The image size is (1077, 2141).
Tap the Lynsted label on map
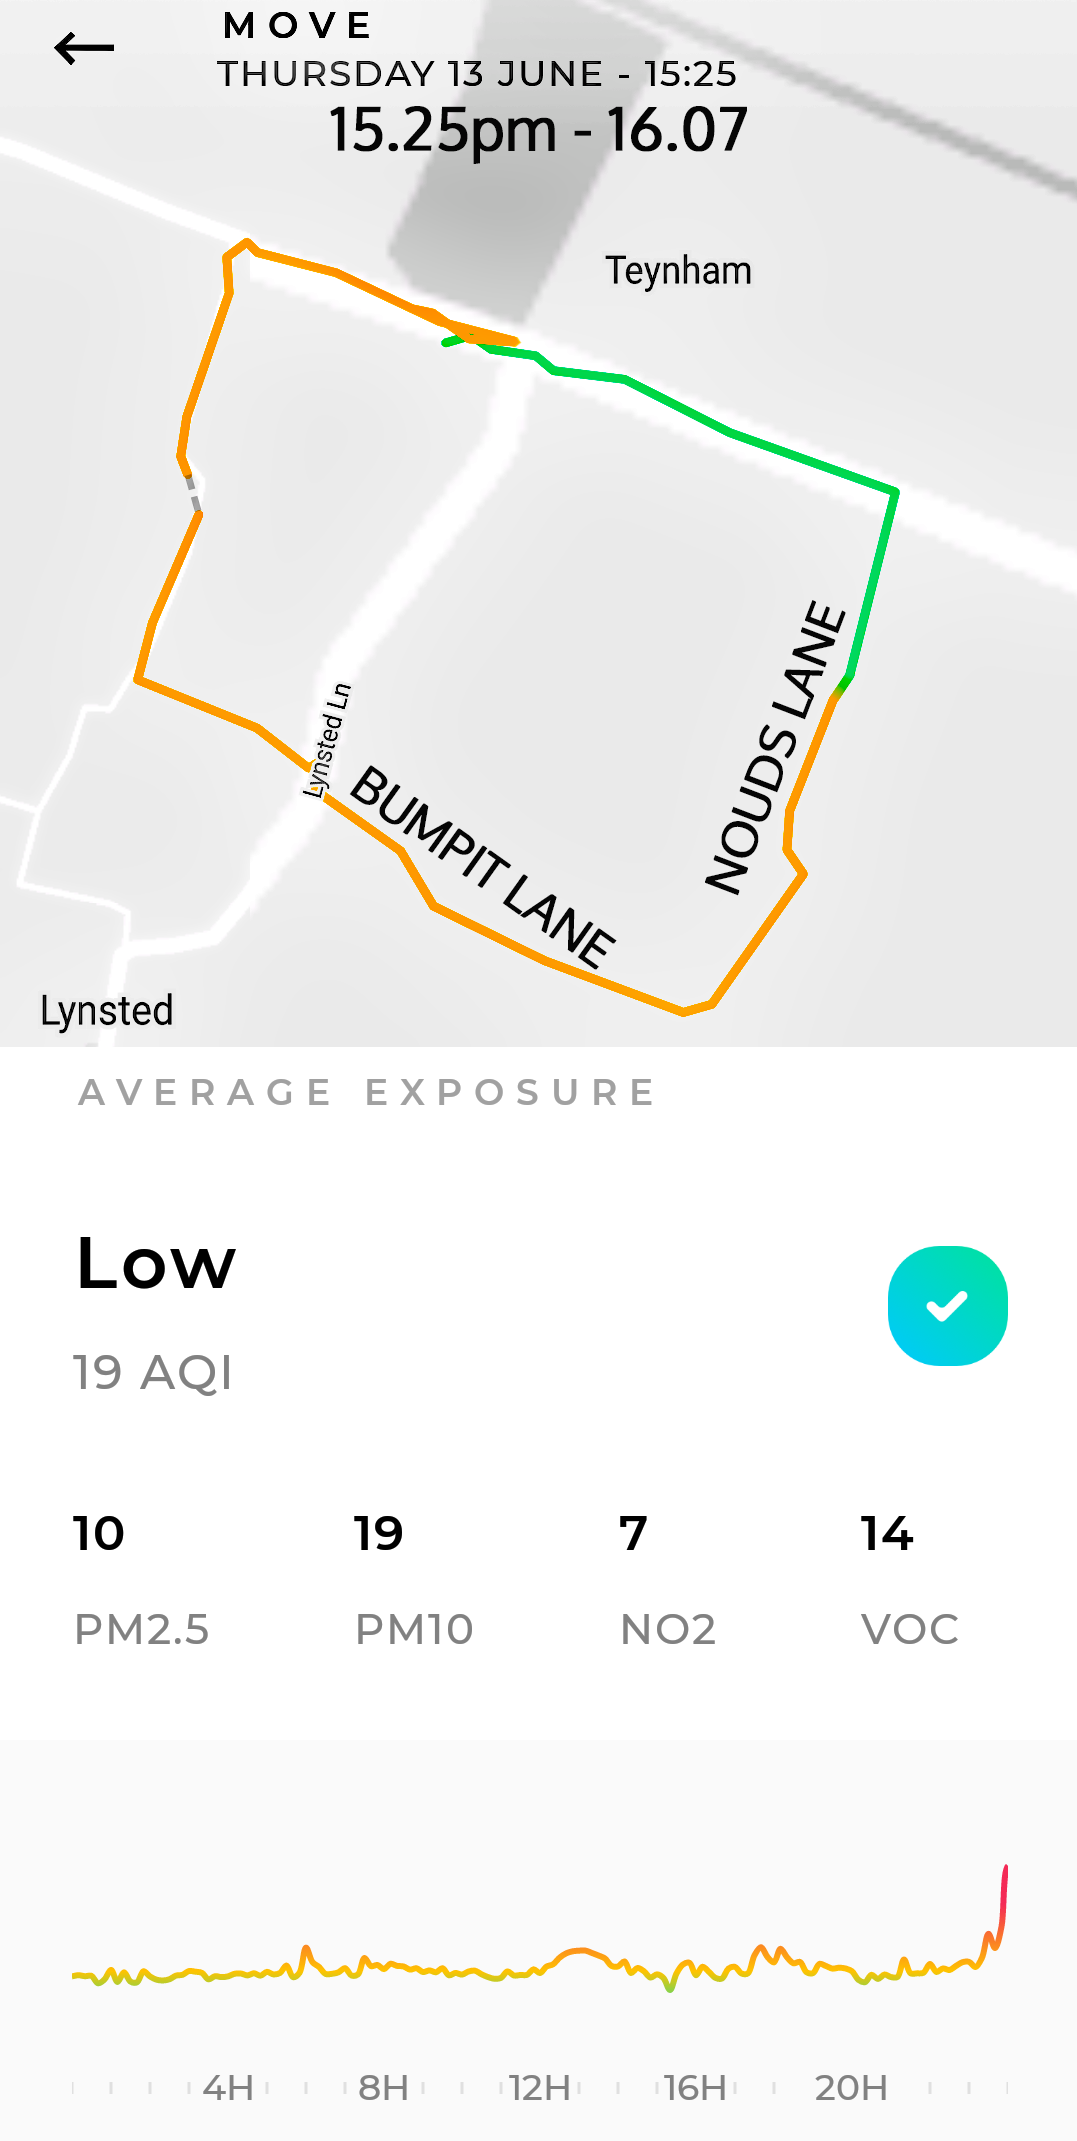(107, 1011)
